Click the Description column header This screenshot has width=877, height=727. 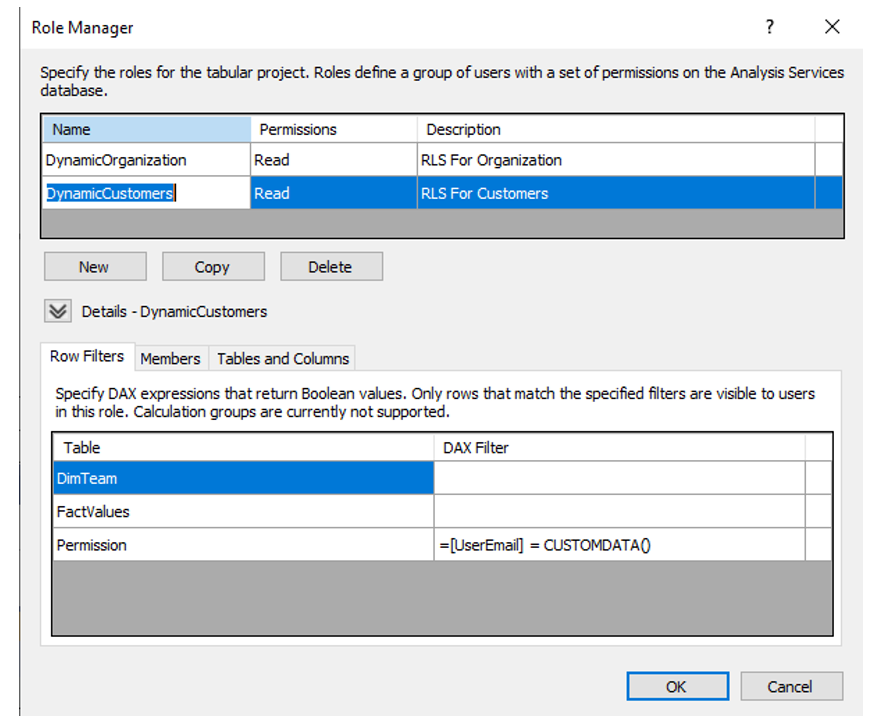coord(616,129)
